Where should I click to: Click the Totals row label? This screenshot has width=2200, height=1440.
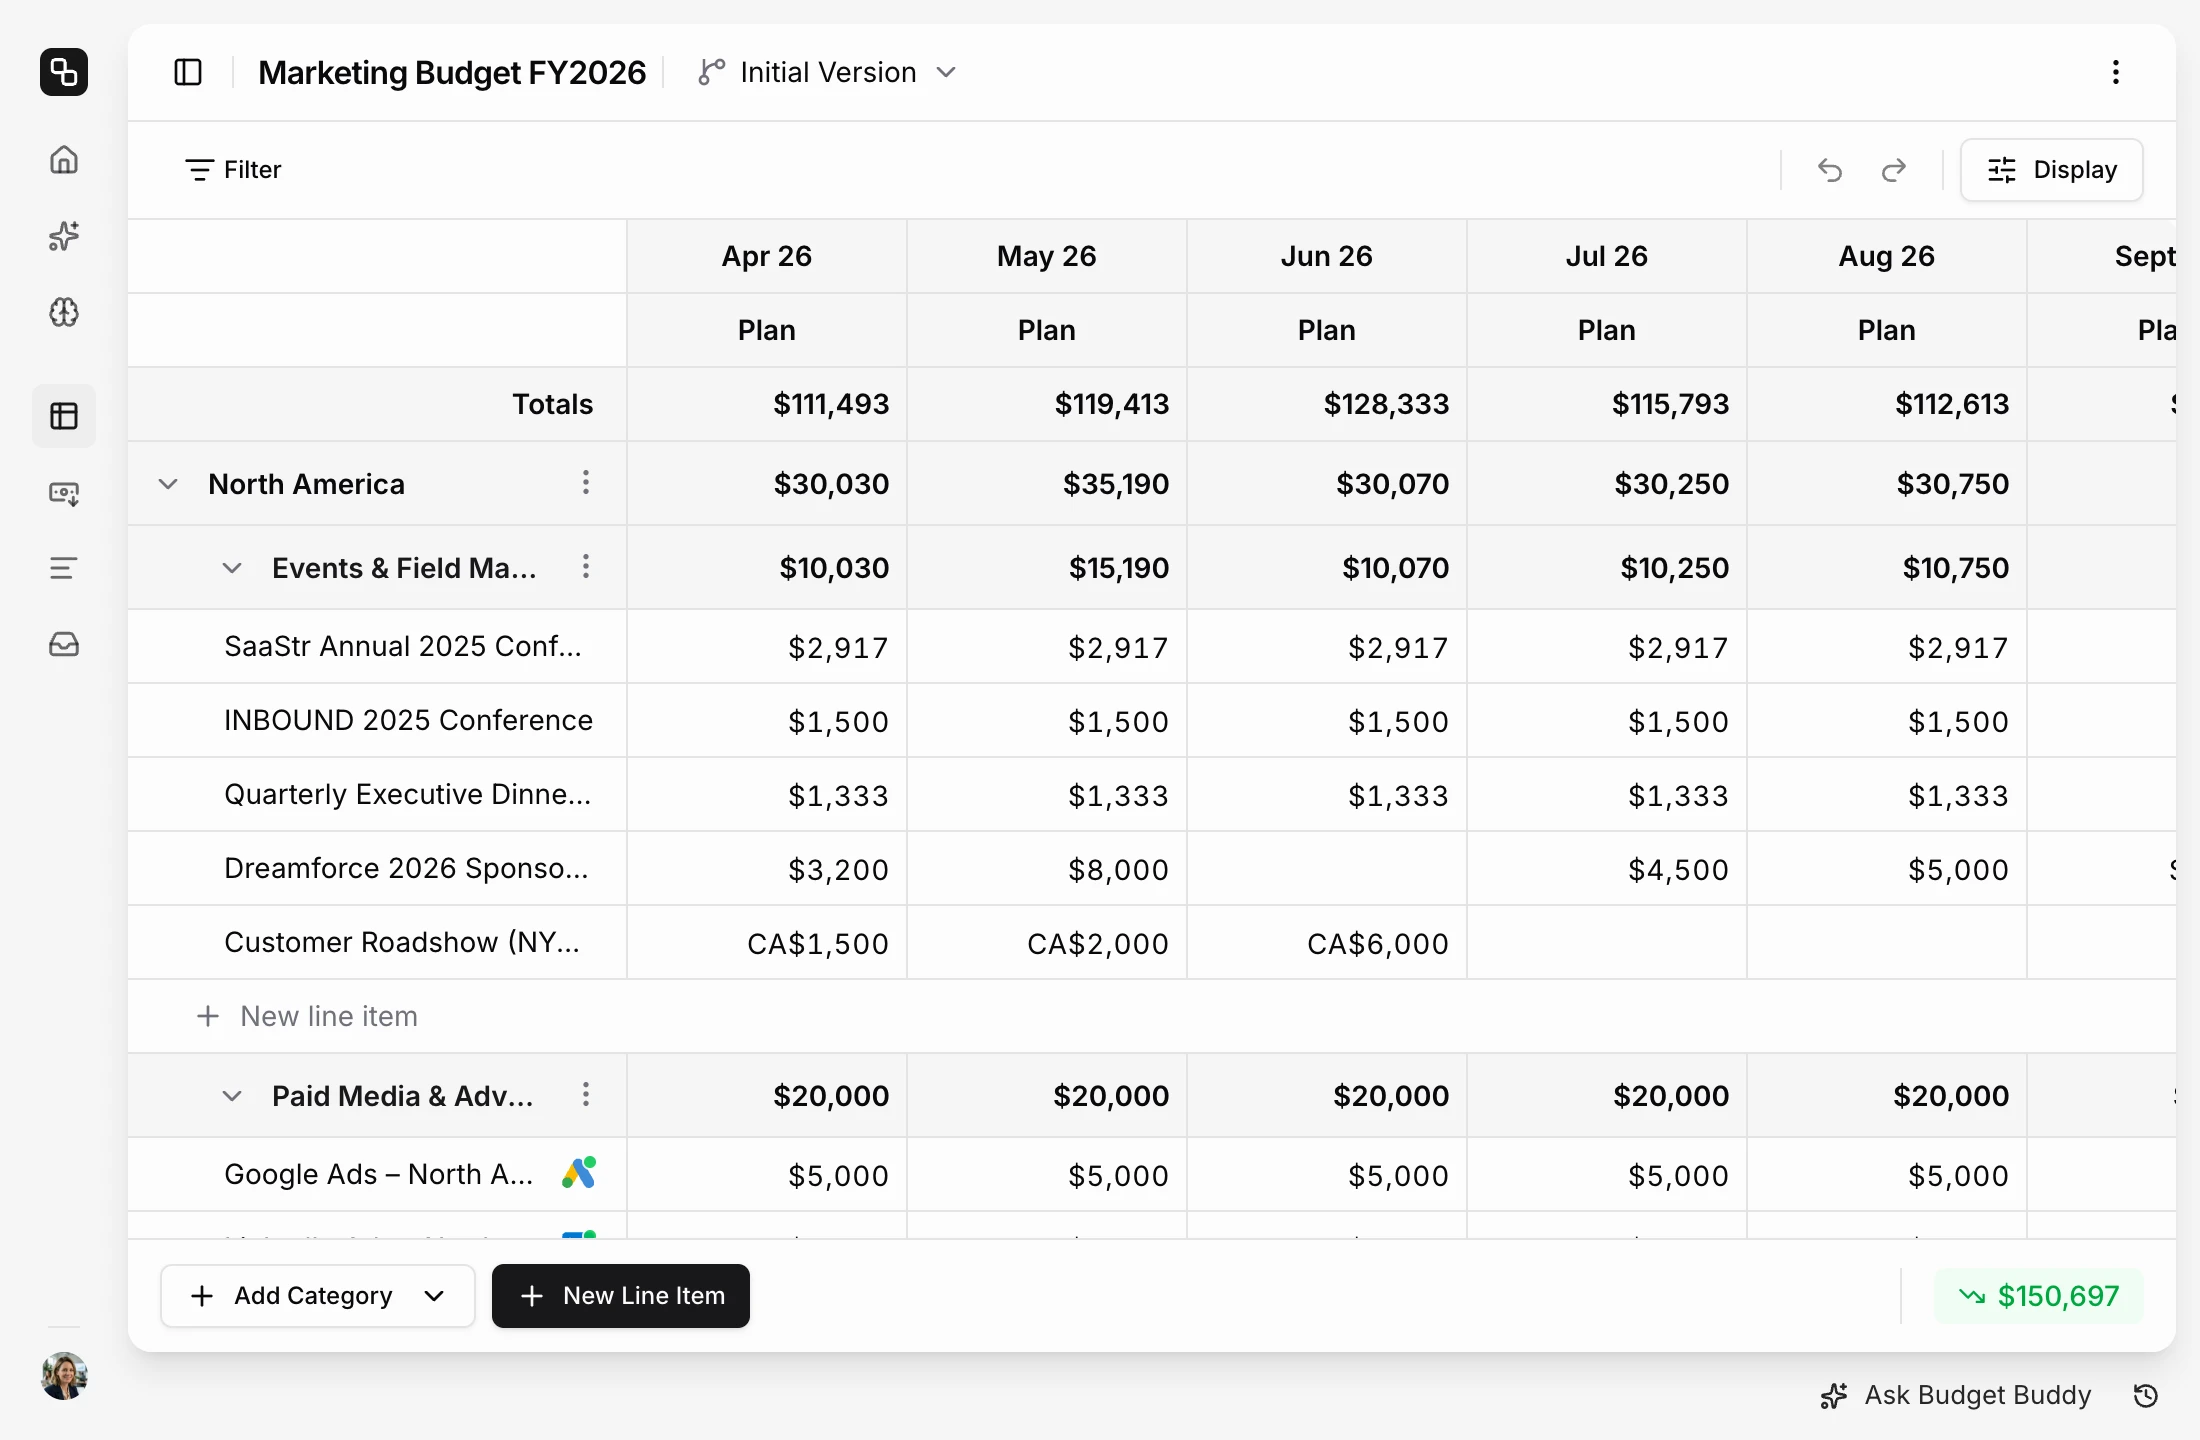[552, 404]
